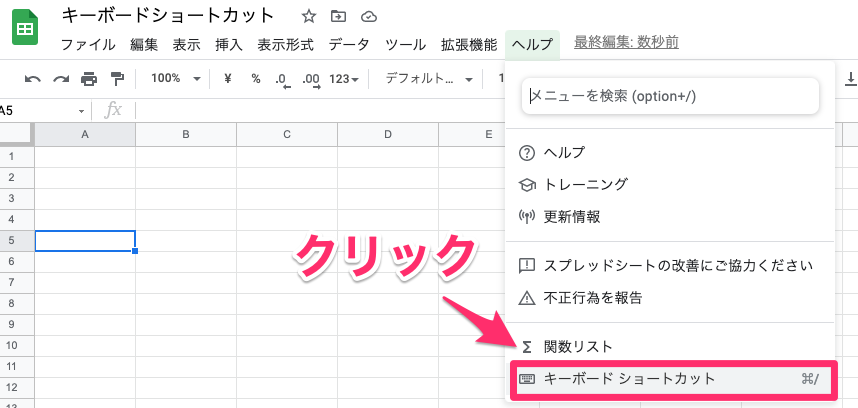
Task: Expand the 123 number format dropdown
Action: pyautogui.click(x=343, y=79)
